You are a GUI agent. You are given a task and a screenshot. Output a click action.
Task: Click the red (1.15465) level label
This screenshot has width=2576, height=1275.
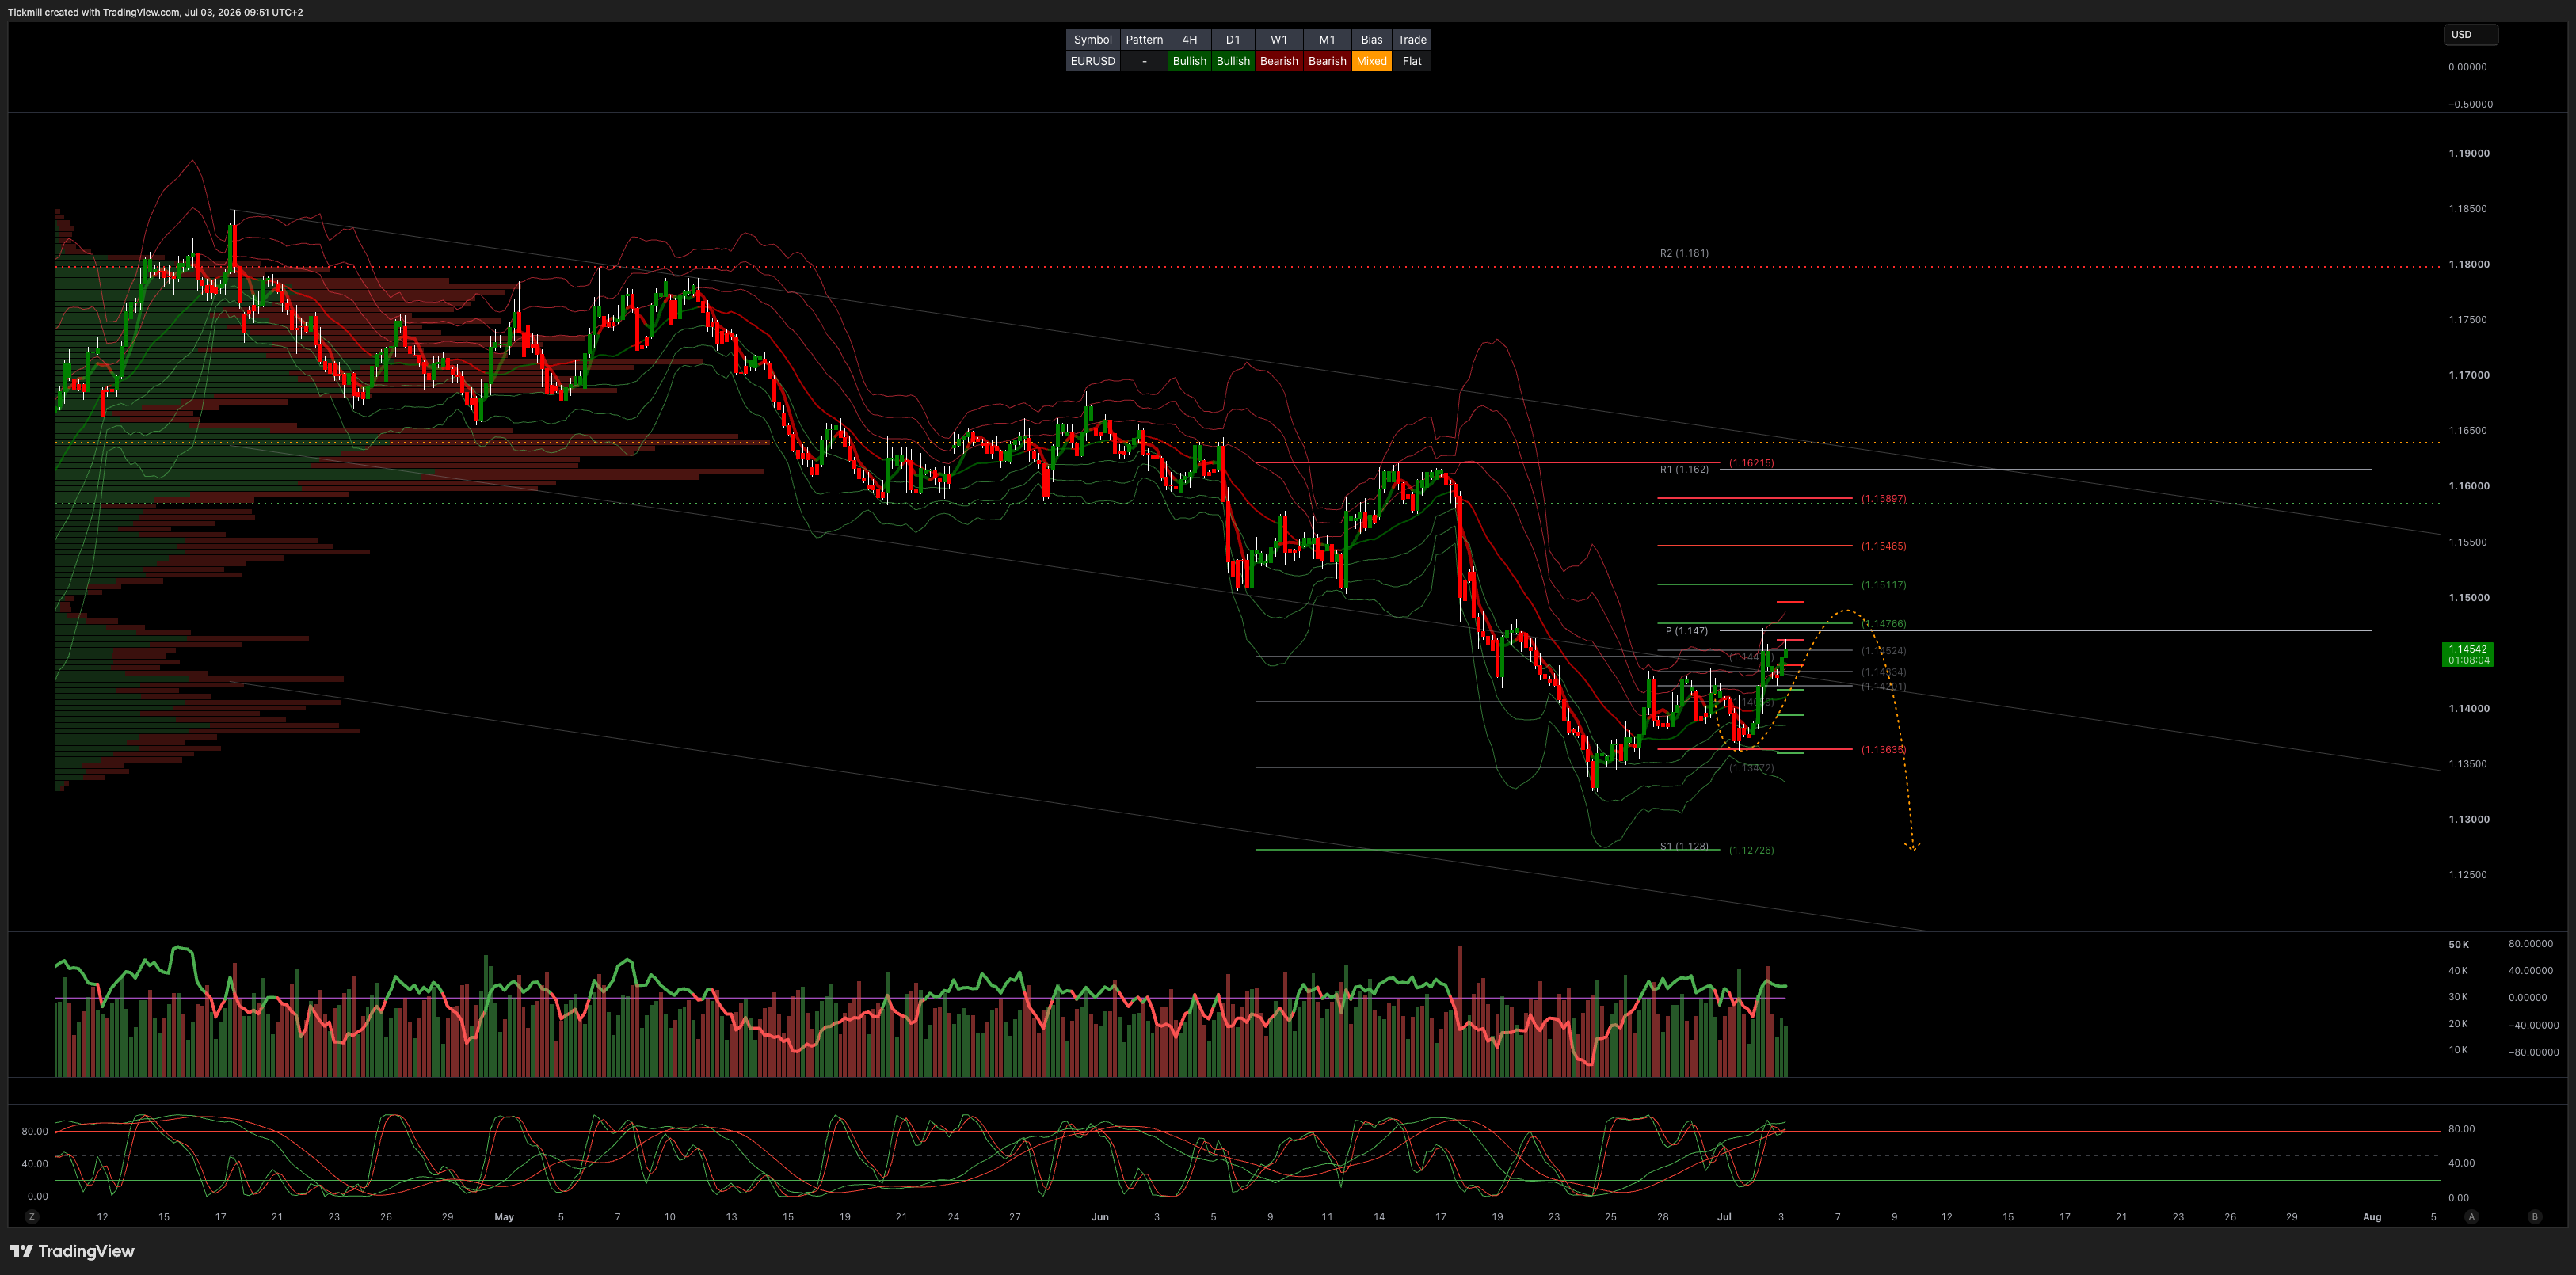tap(1883, 546)
